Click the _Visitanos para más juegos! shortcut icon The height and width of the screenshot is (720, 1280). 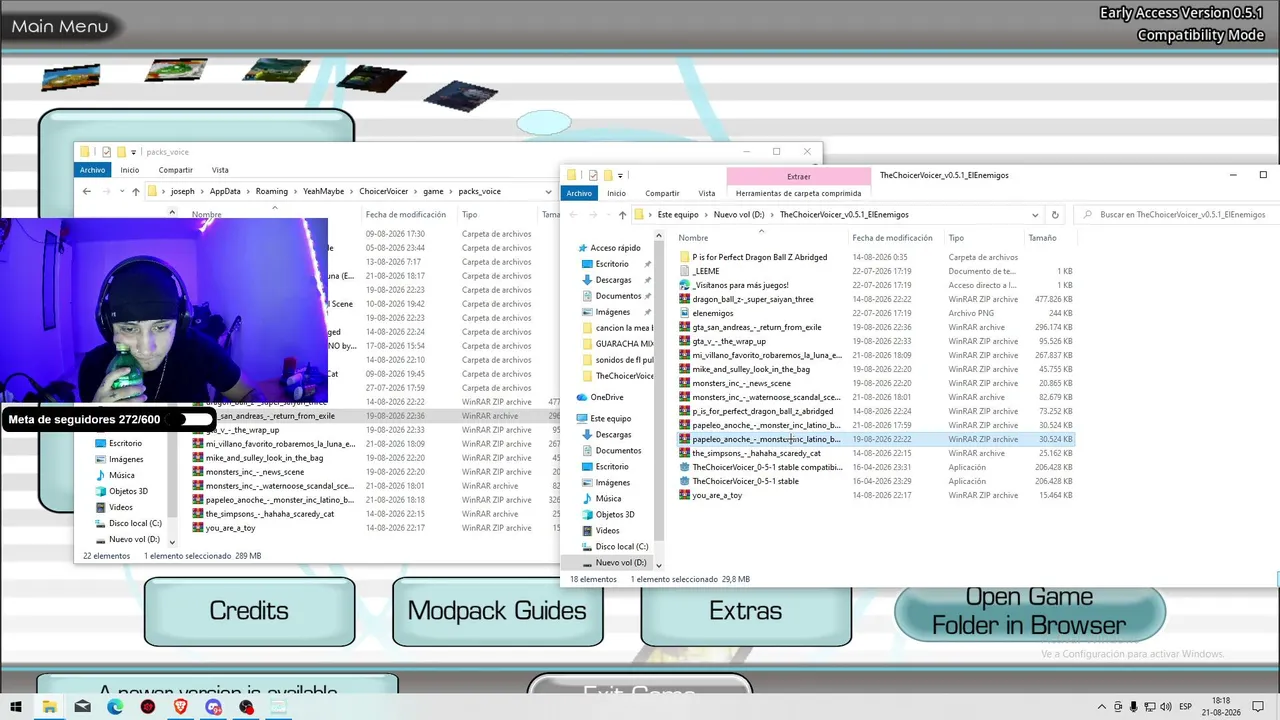coord(684,285)
